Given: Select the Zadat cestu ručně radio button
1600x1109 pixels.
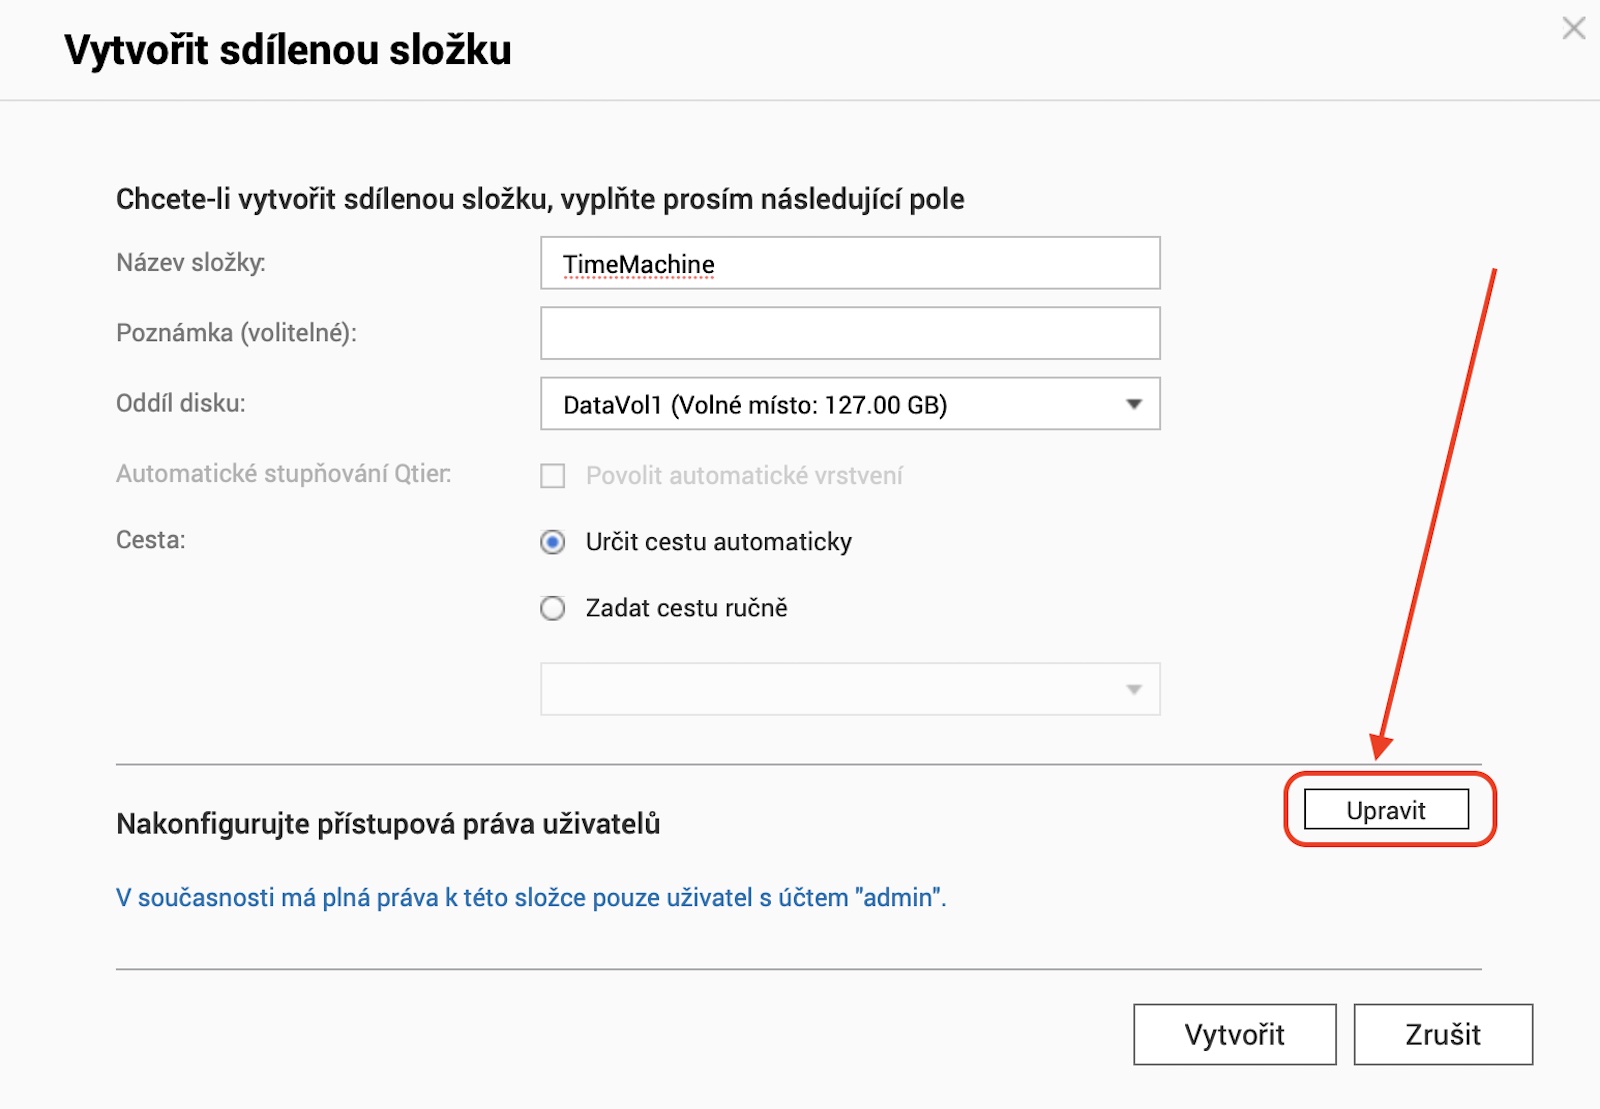Looking at the screenshot, I should coord(553,608).
